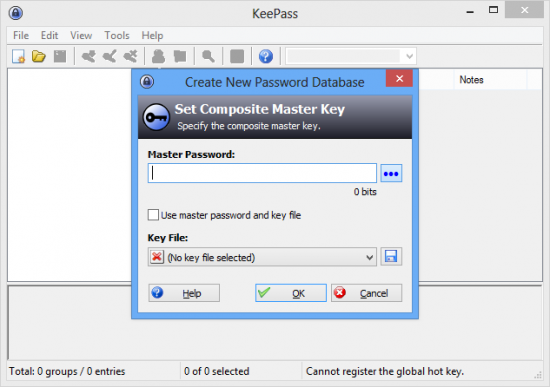Click the Add Entry key icon

(88, 56)
